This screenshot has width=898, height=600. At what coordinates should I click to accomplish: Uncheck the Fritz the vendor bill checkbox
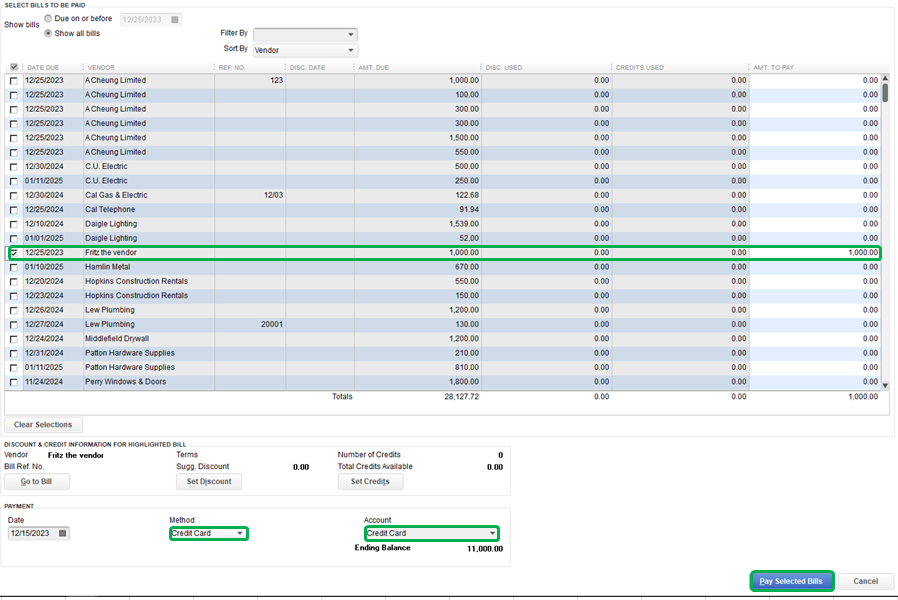click(13, 253)
